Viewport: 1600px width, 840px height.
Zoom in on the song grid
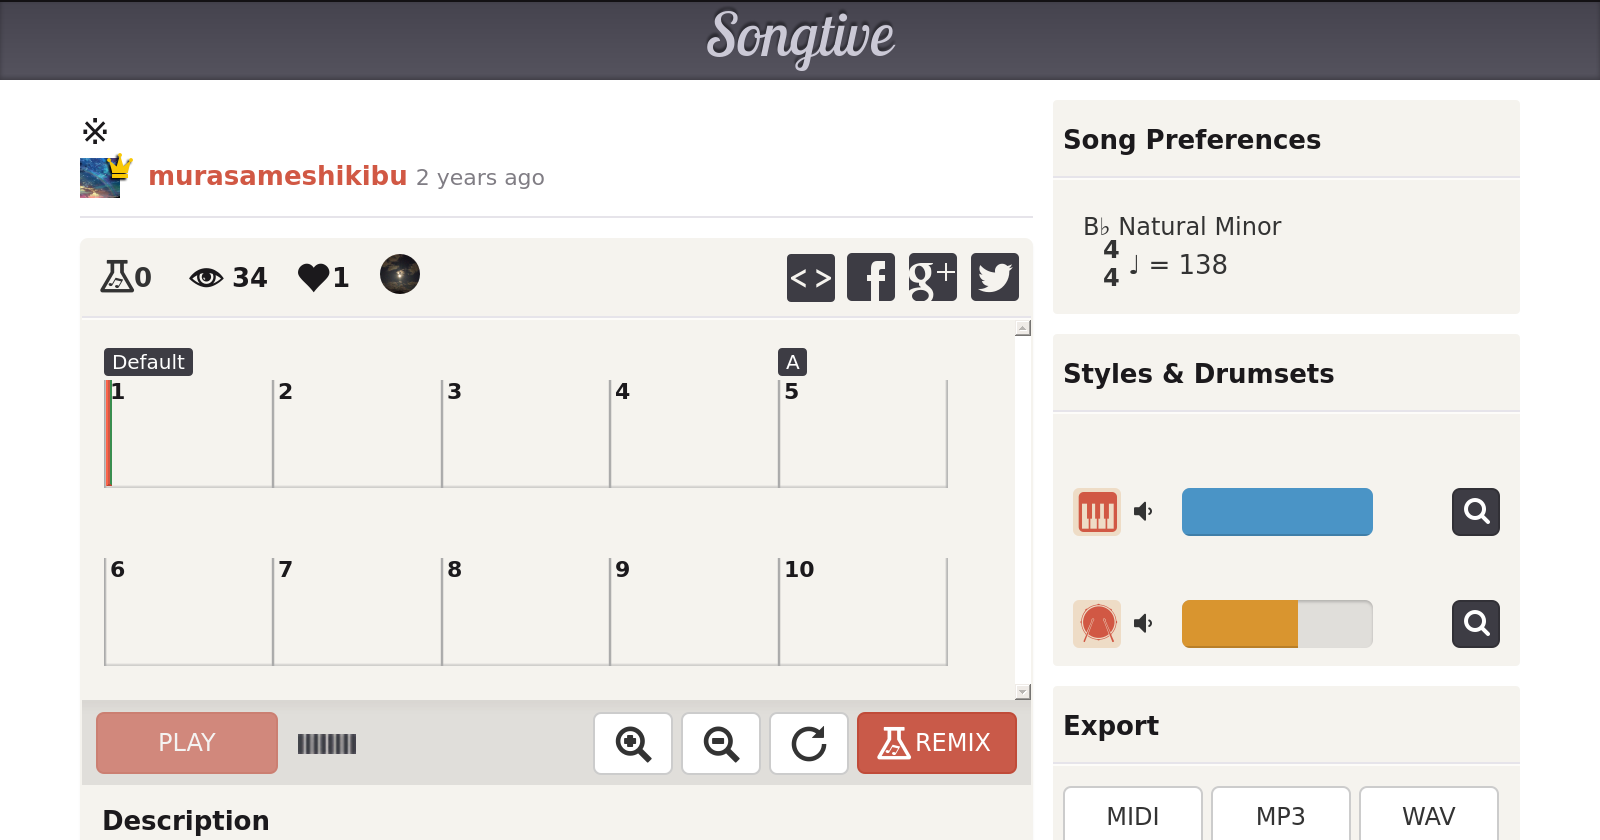pos(633,743)
